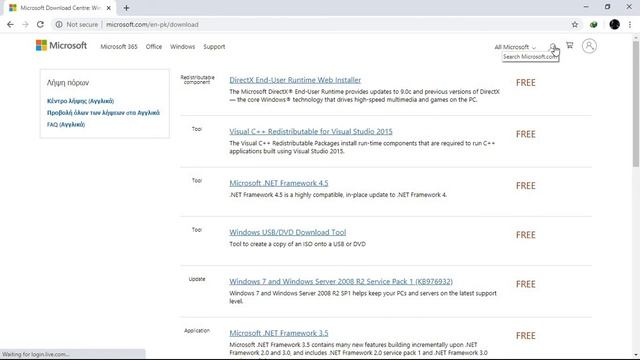Expand the All Microsoft dropdown
Image resolution: width=640 pixels, height=360 pixels.
pos(515,47)
